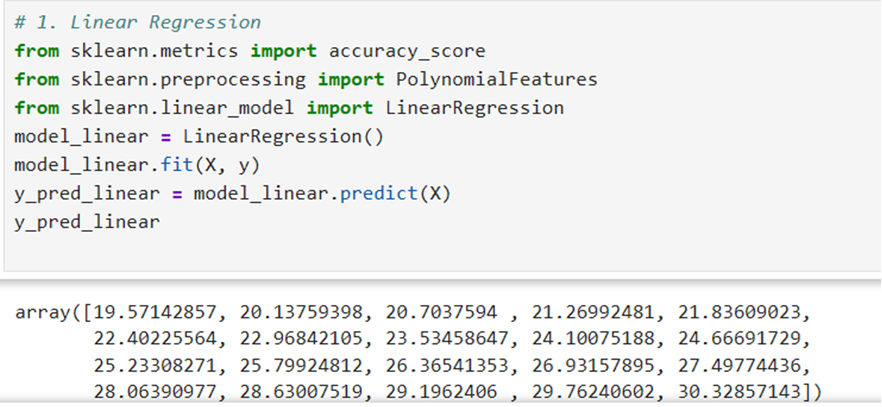Click the y_pred_linear assignment variable

(87, 194)
